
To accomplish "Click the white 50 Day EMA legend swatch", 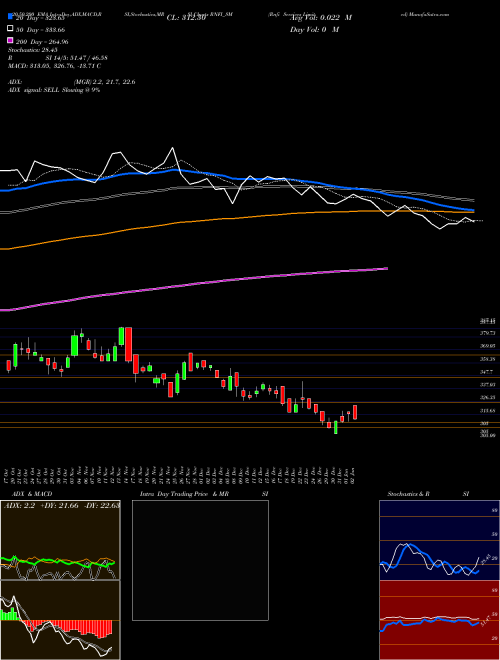I will [x=10, y=29].
